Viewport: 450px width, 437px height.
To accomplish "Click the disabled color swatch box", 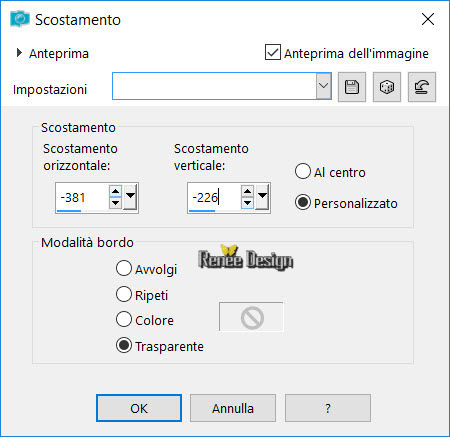I will pos(251,317).
